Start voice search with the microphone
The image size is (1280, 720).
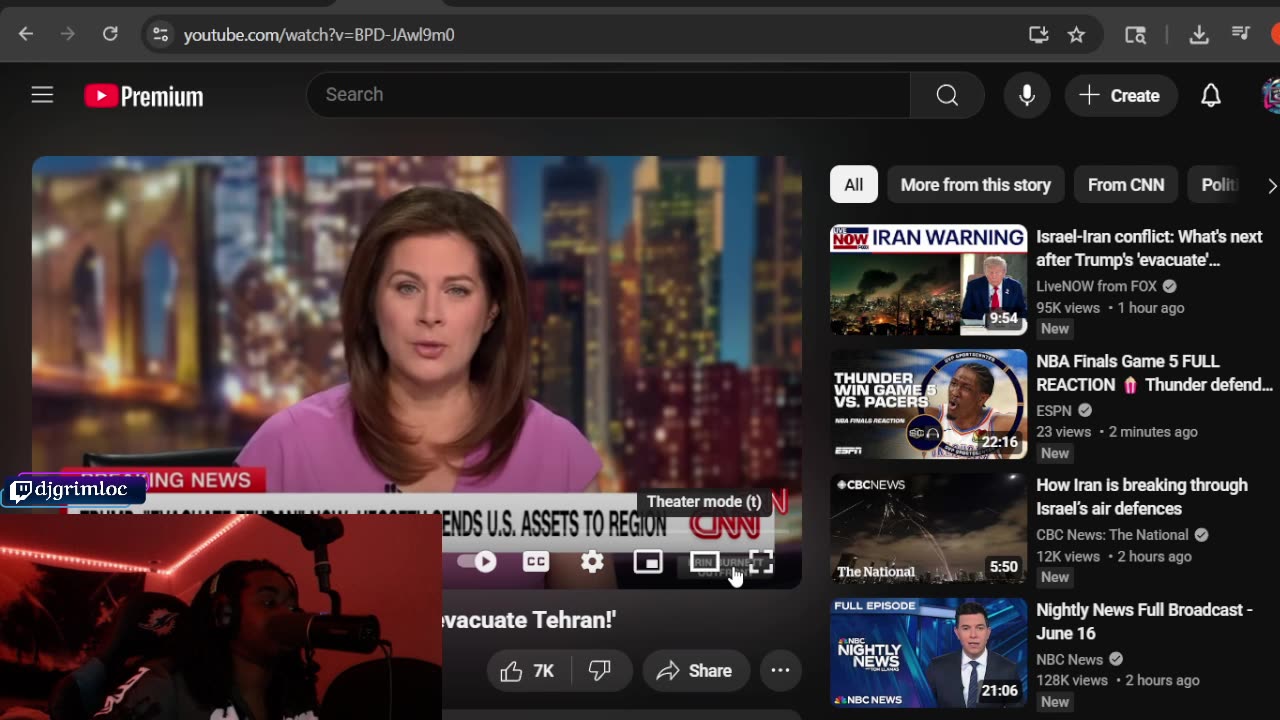tap(1027, 95)
